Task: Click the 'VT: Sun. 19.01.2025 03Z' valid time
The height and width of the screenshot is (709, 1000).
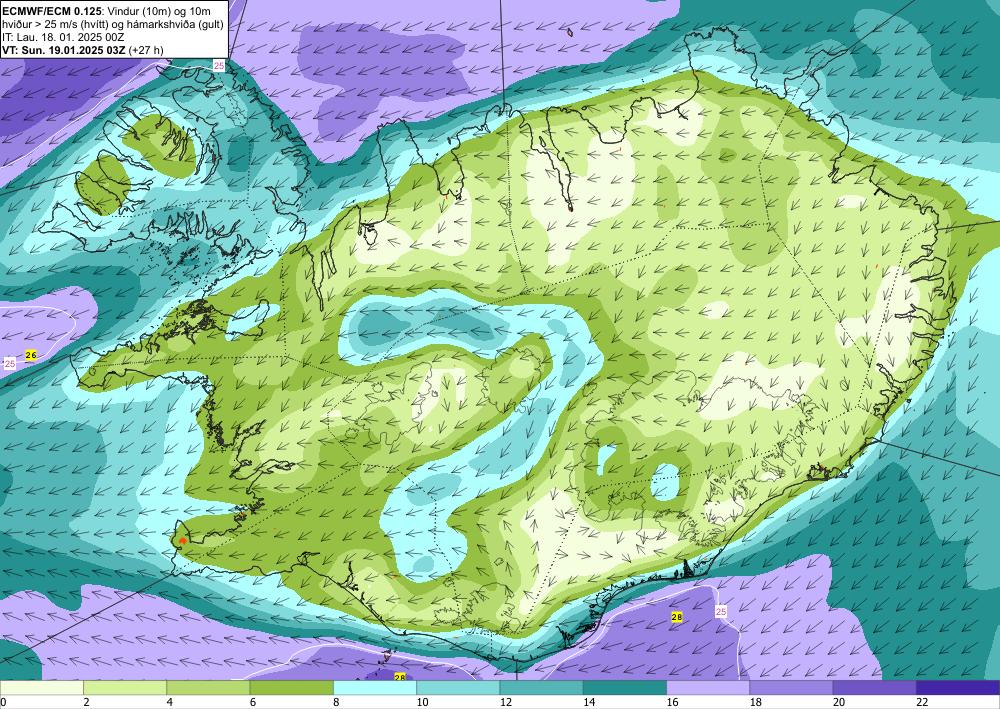Action: [64, 50]
